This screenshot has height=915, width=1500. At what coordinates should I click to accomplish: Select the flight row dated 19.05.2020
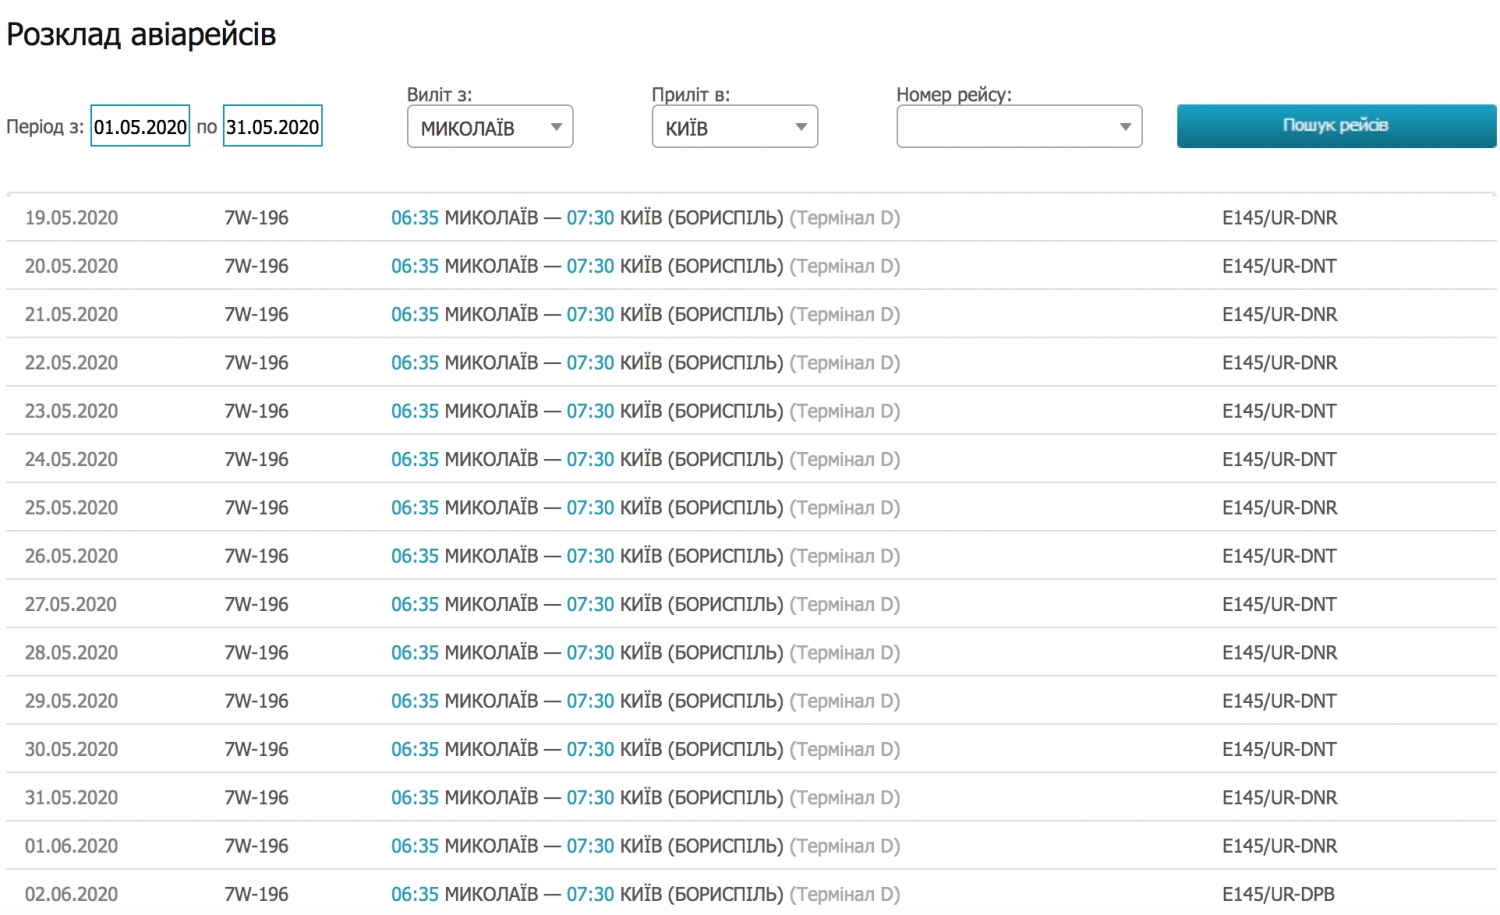[x=71, y=218]
